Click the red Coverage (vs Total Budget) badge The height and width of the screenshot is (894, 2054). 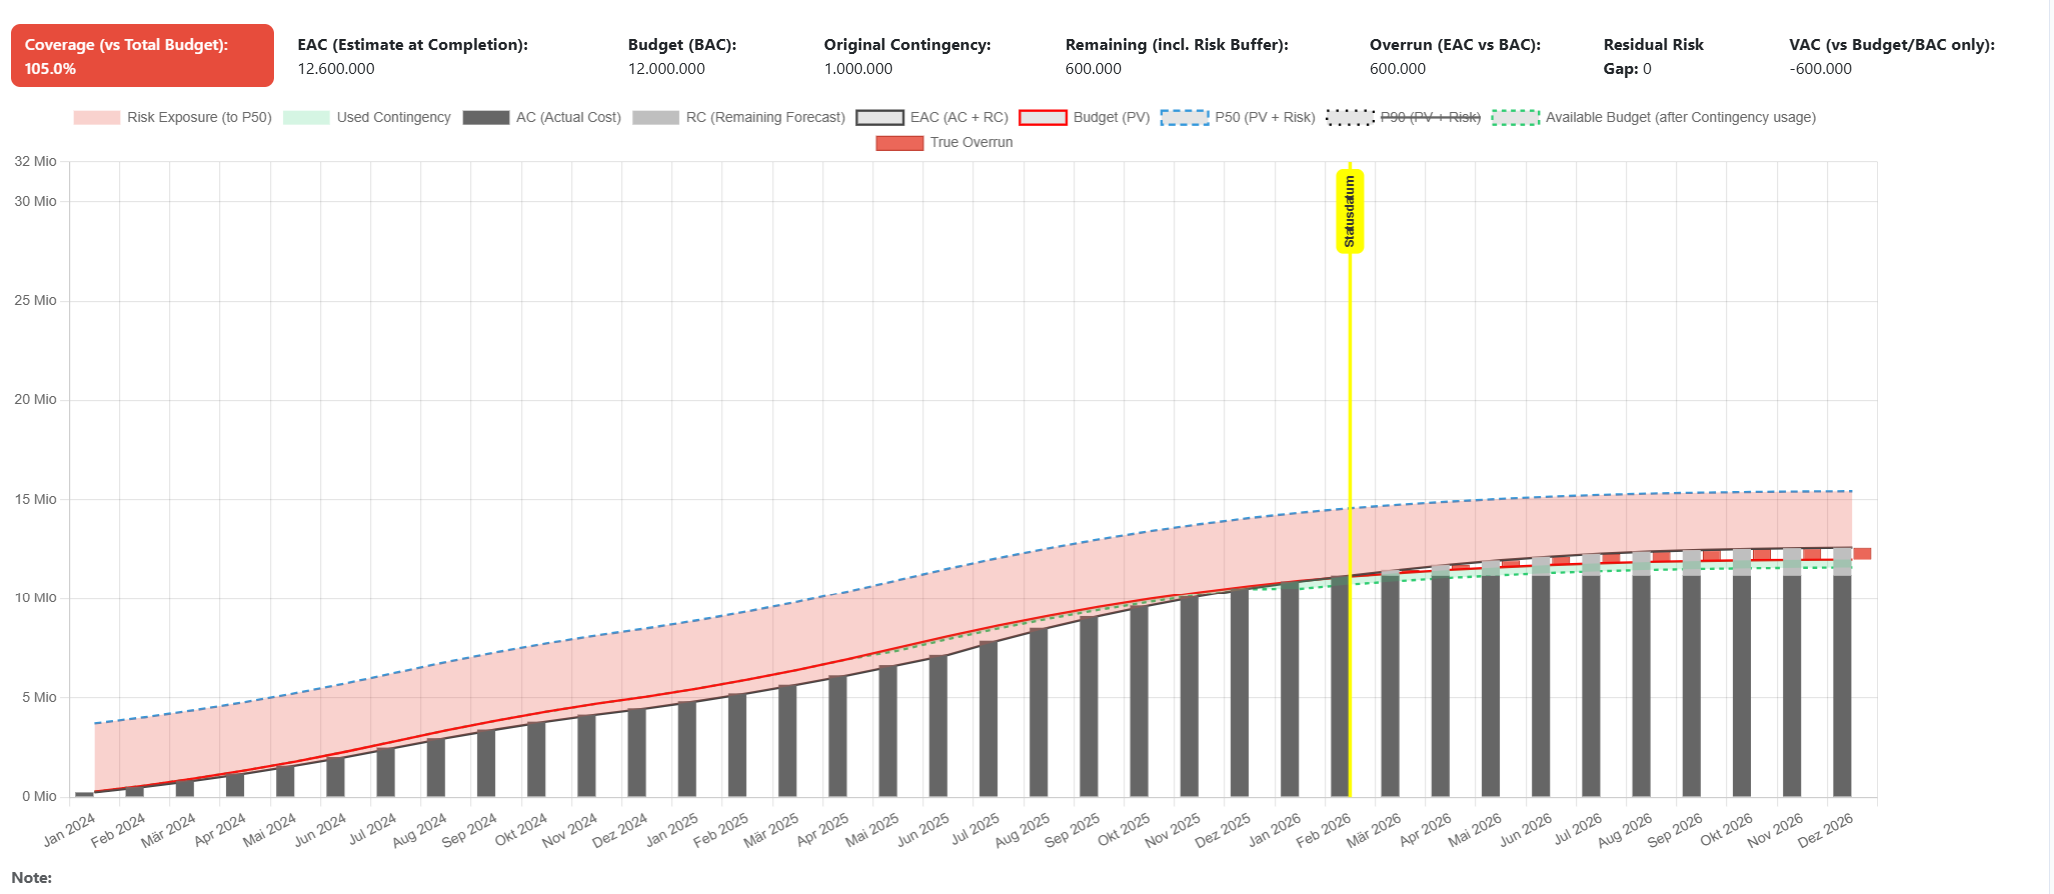[x=142, y=56]
